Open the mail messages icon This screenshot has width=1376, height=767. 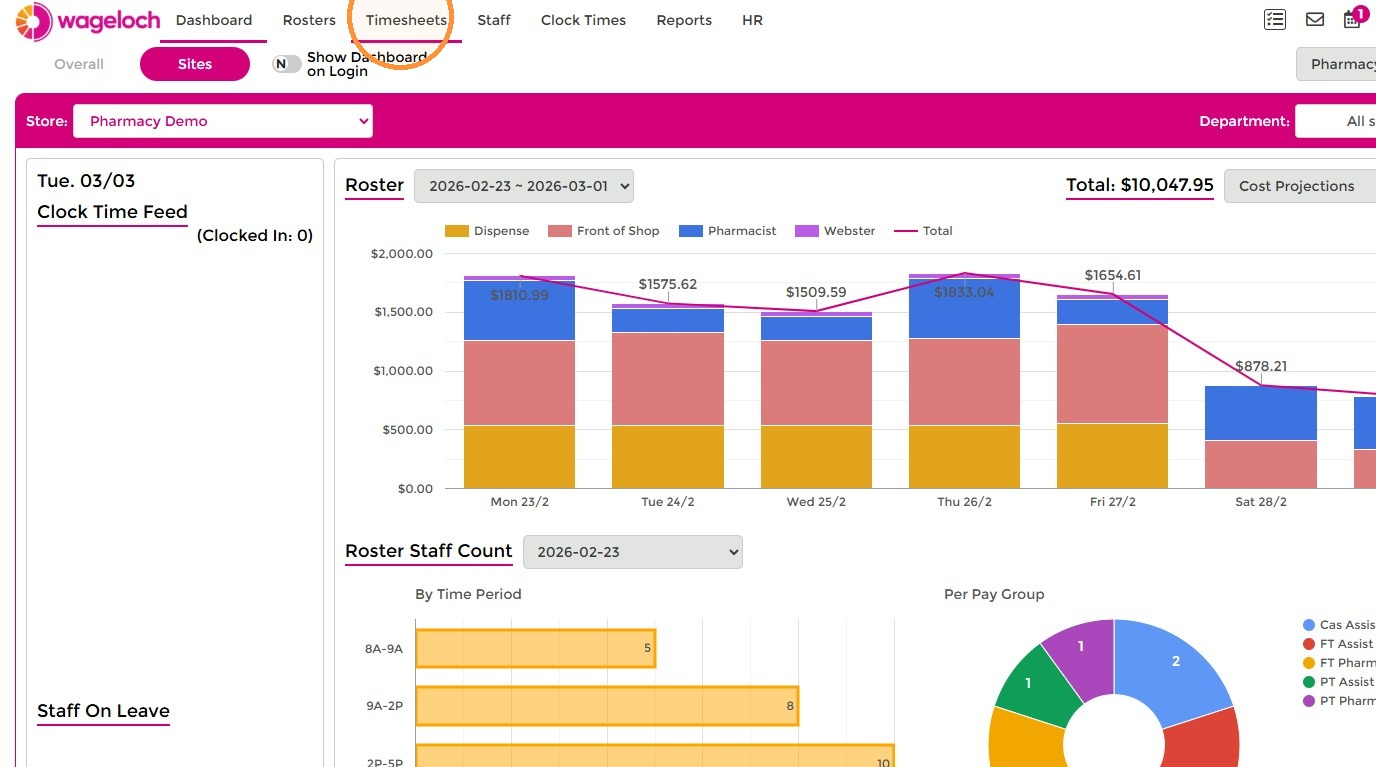pyautogui.click(x=1315, y=19)
